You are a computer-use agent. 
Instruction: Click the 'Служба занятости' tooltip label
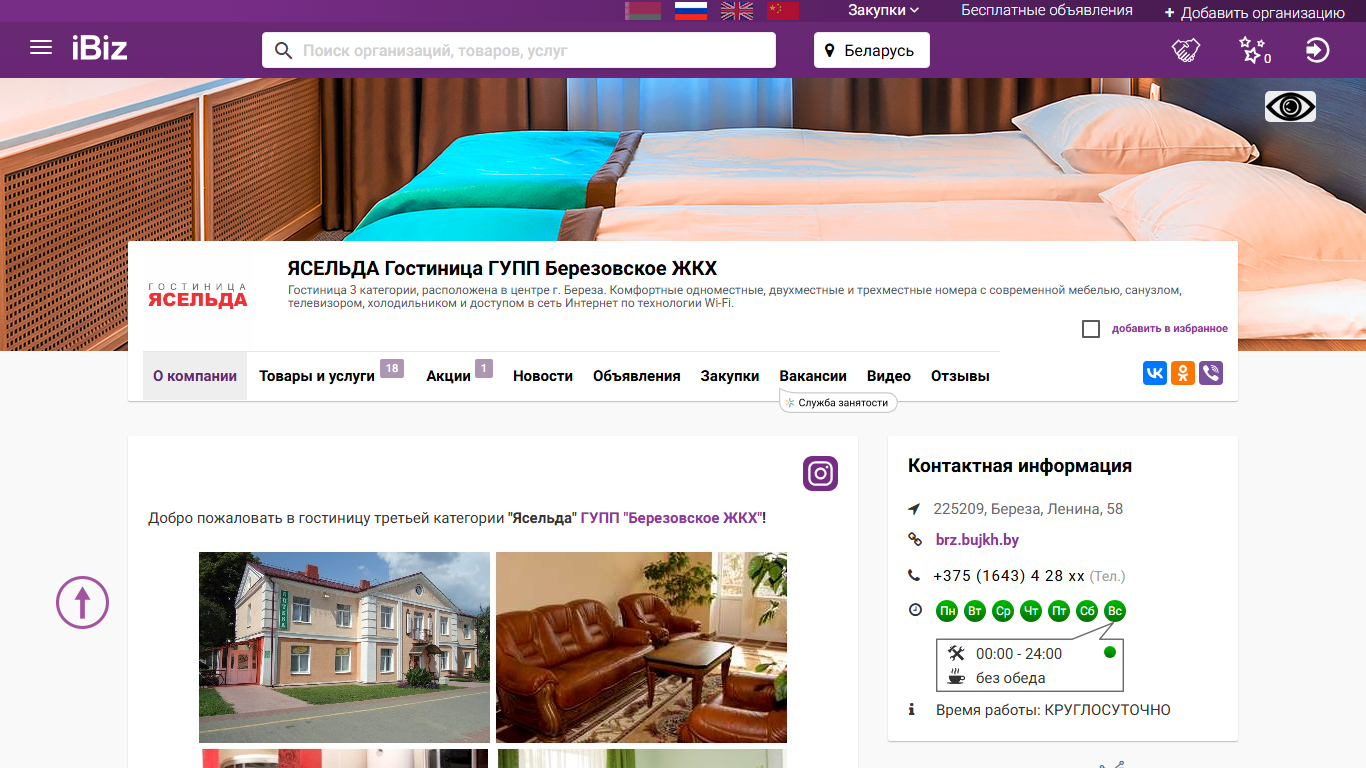[838, 402]
